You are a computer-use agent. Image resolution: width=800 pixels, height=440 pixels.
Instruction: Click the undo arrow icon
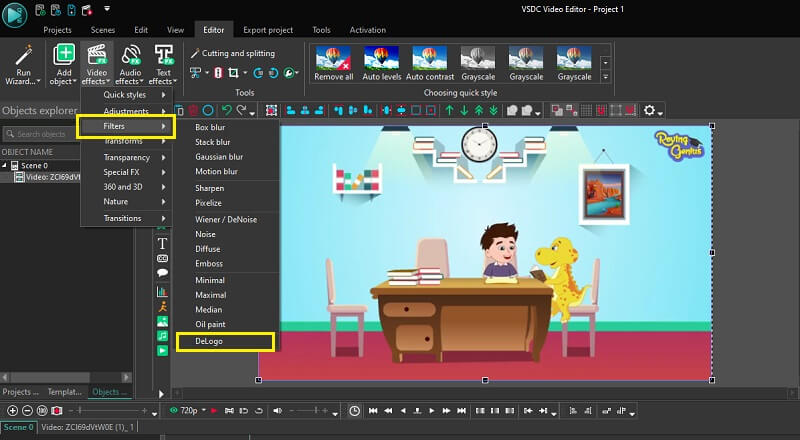(x=227, y=111)
